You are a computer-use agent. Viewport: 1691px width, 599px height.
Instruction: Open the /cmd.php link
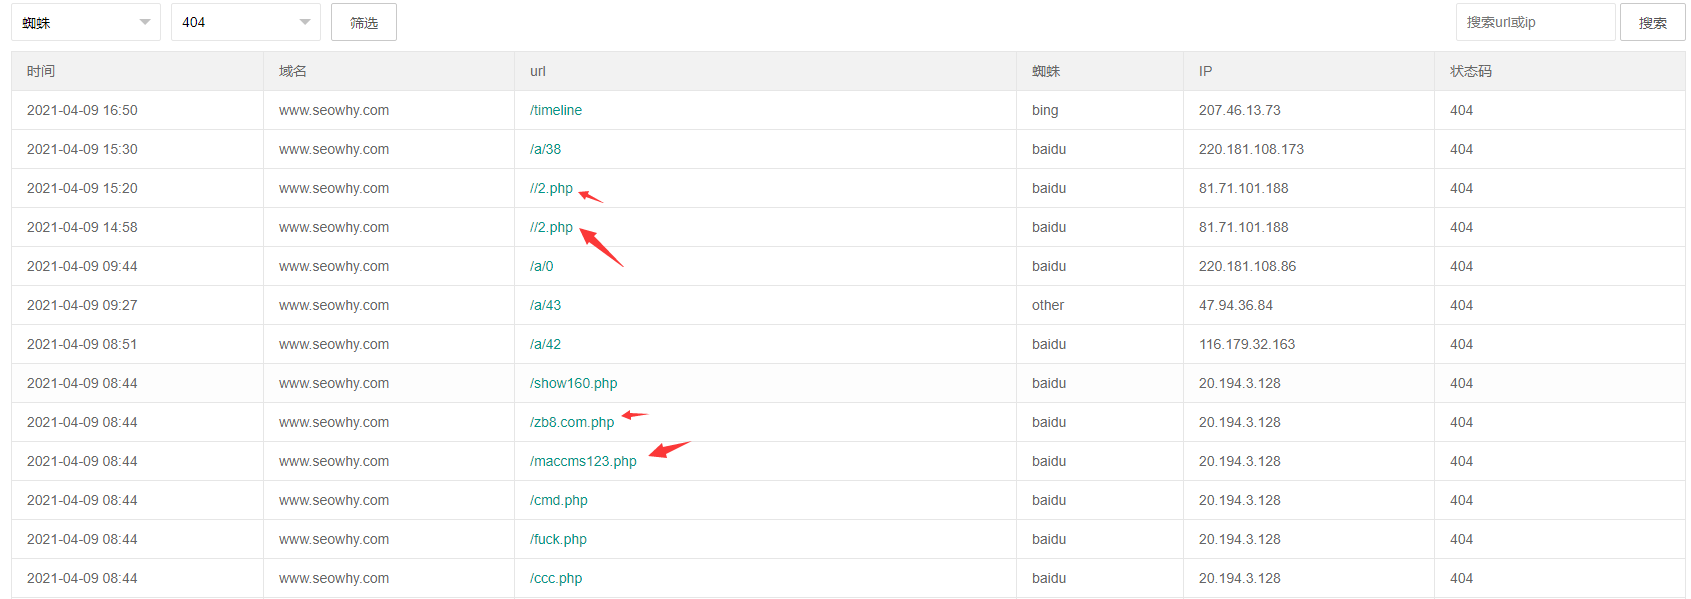click(x=558, y=500)
